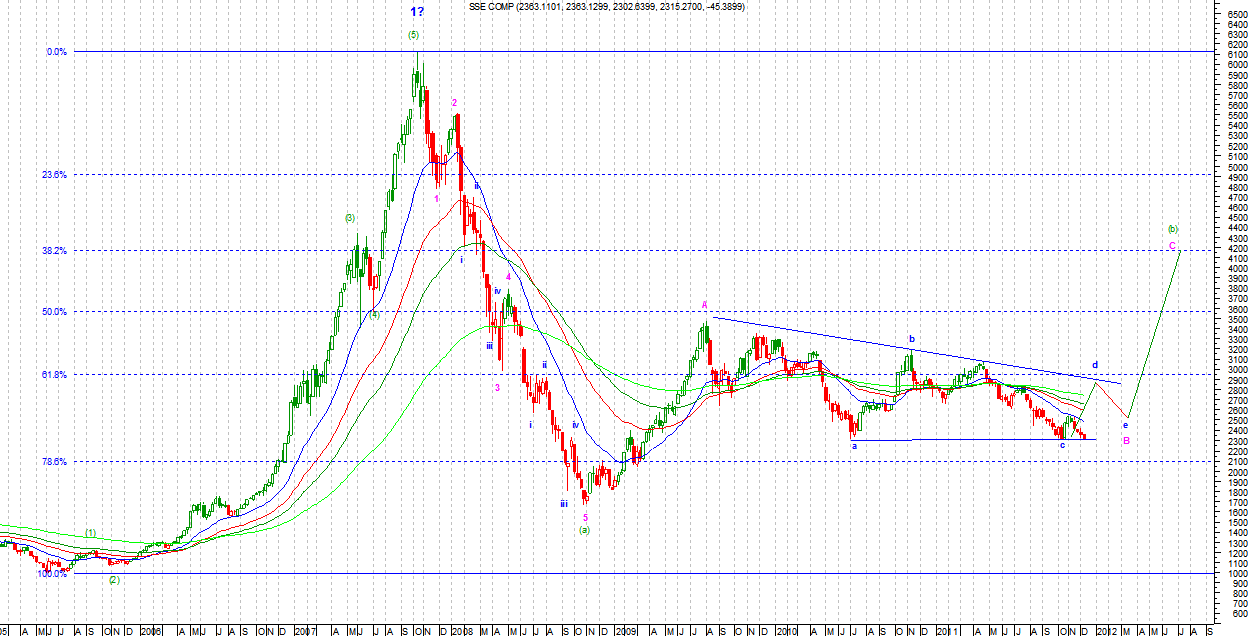Select the blue '1?' wave label at top
Image resolution: width=1250 pixels, height=636 pixels.
tap(417, 12)
